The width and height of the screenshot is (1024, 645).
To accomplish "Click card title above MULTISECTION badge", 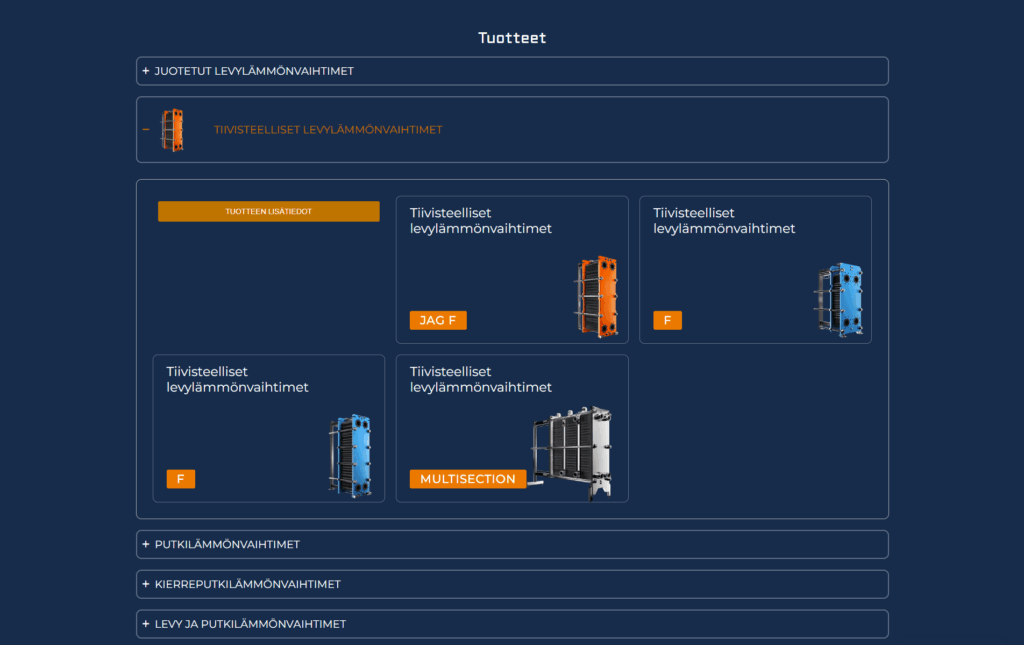I will [481, 379].
